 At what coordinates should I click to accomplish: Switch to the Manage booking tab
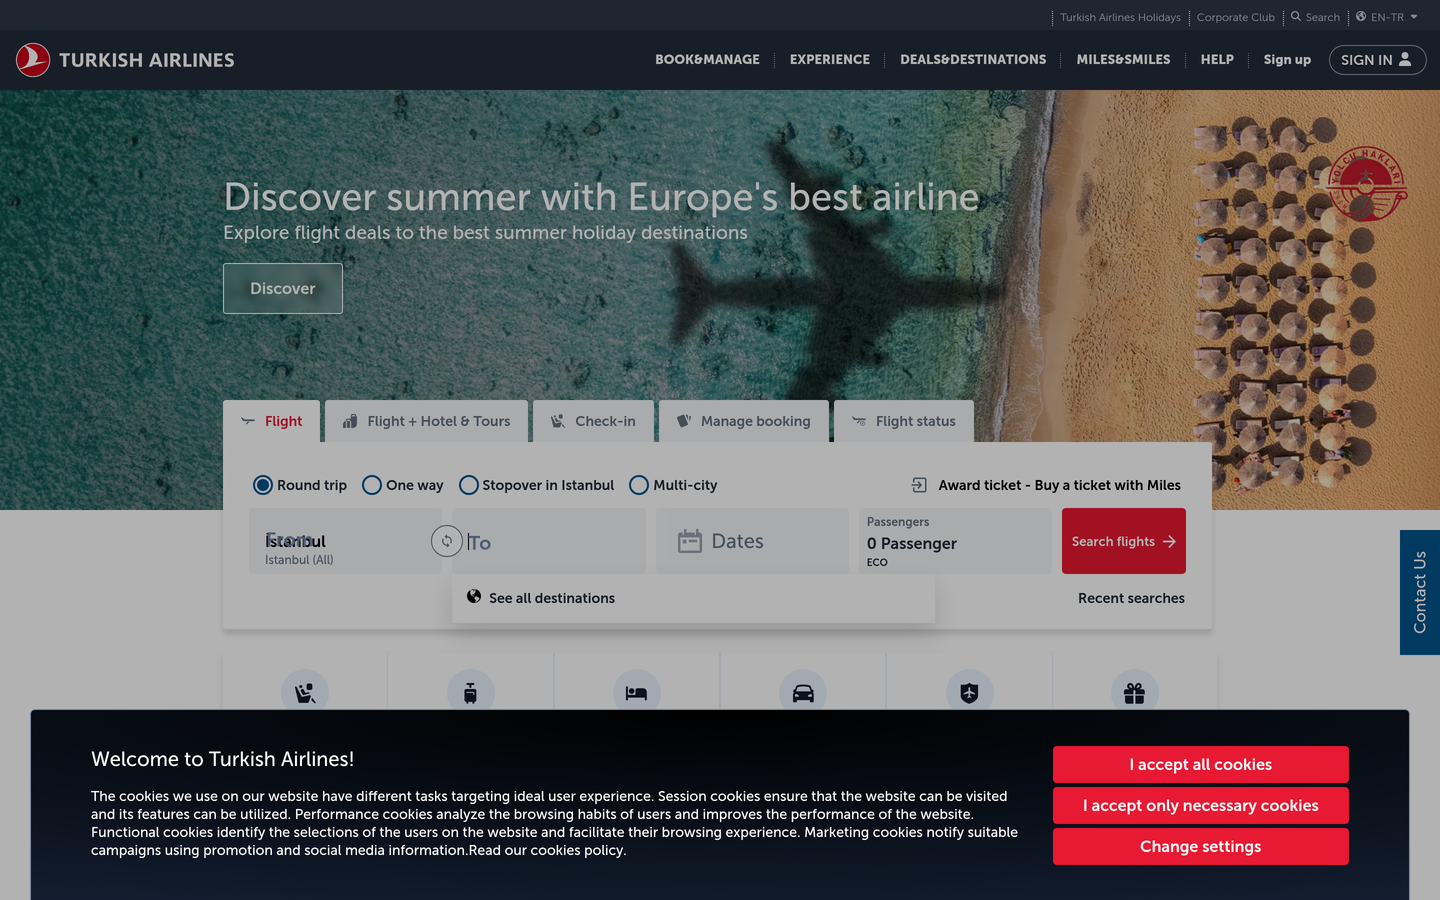pos(744,421)
